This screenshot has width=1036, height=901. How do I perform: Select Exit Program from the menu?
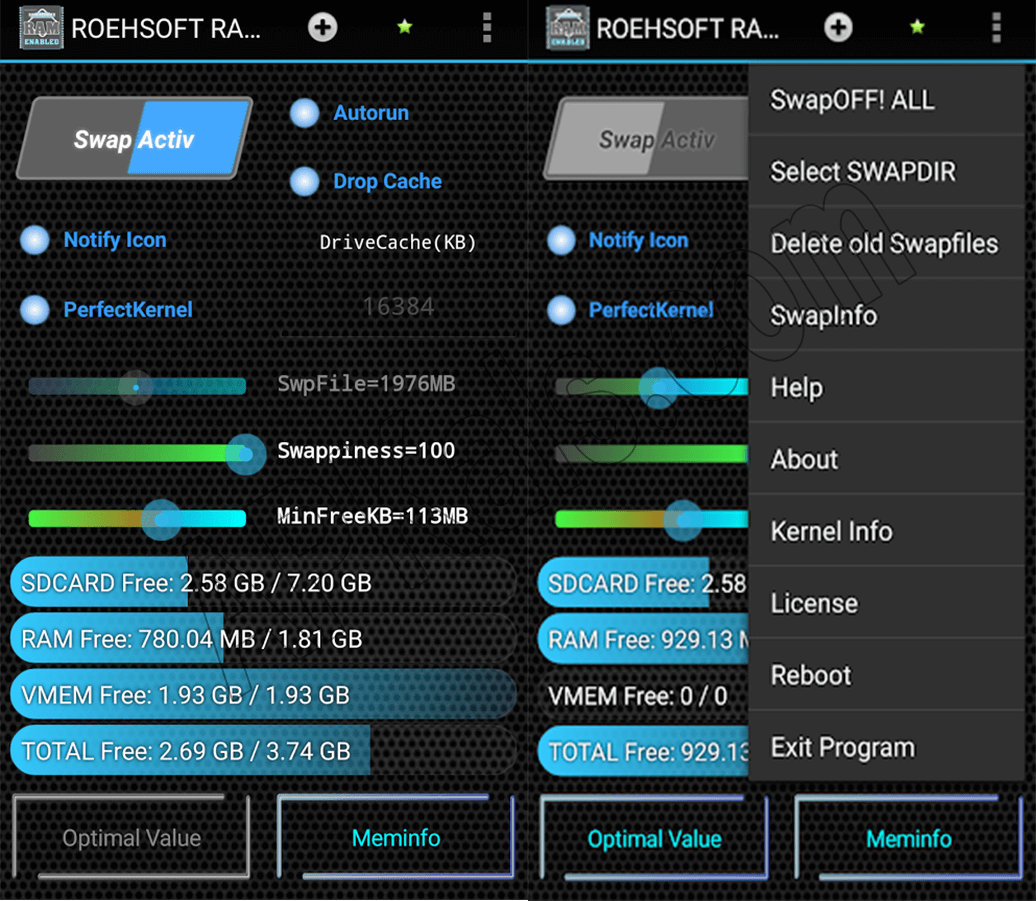tap(887, 748)
